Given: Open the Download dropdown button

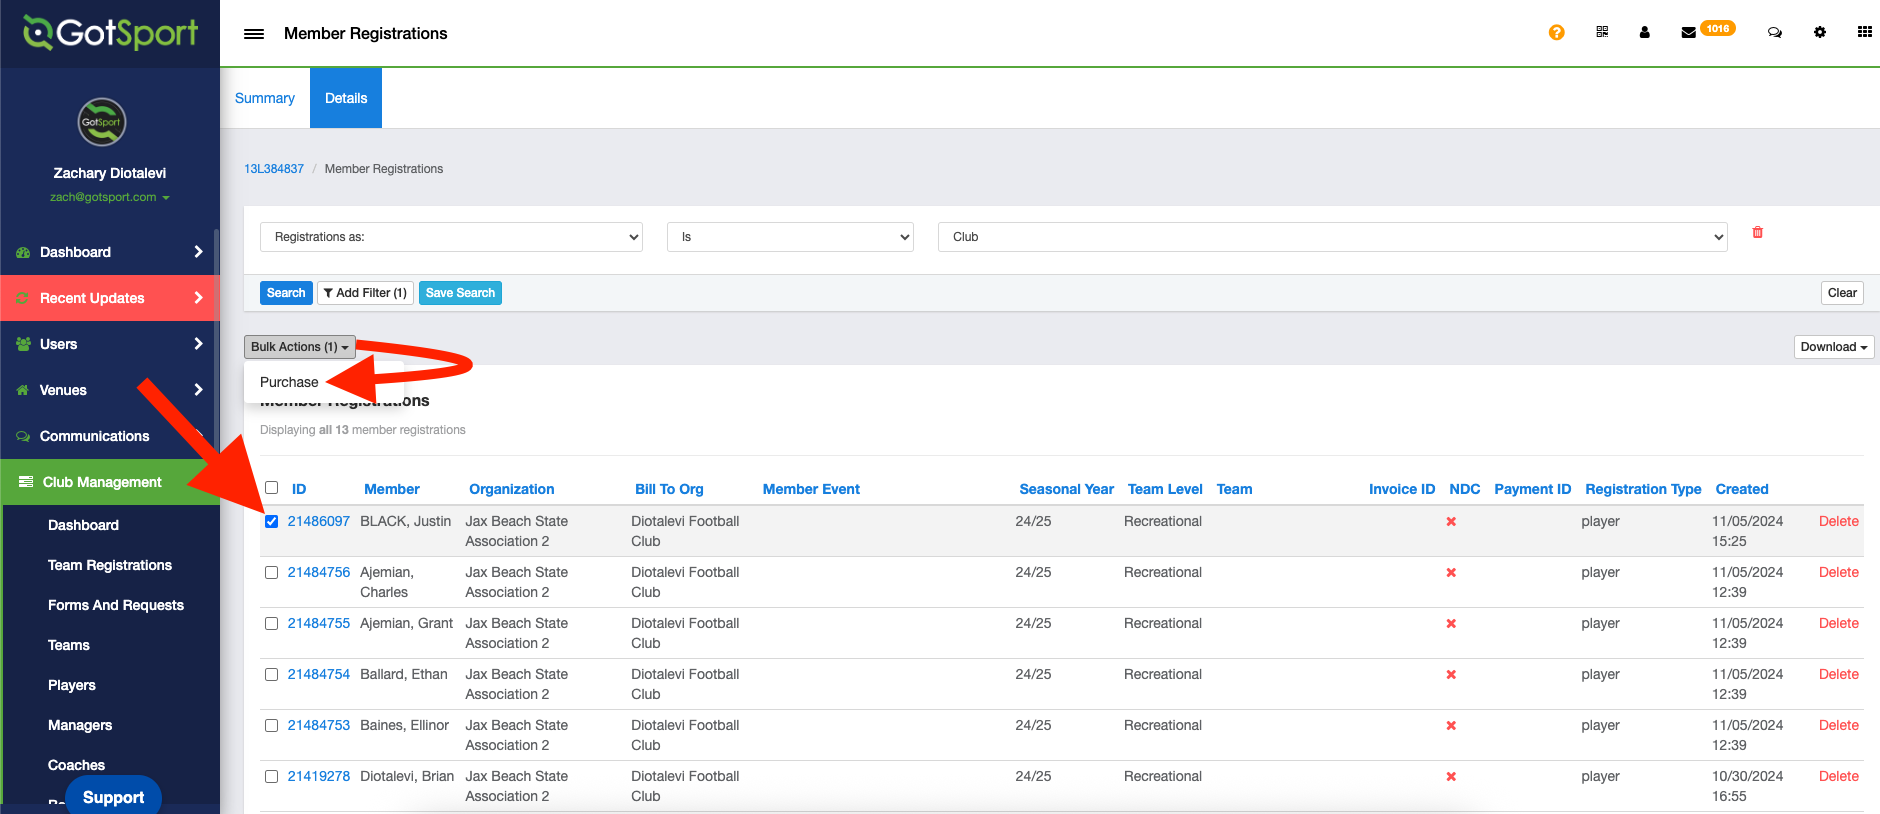Looking at the screenshot, I should 1833,347.
